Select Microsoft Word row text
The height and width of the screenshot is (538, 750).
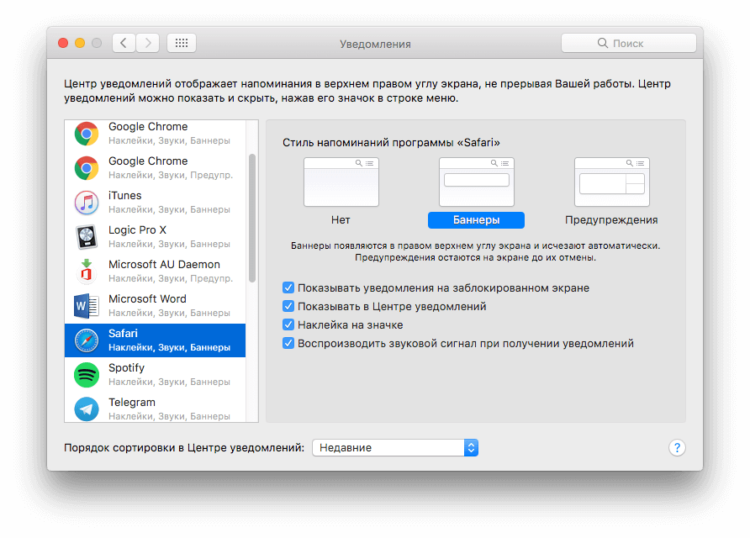pos(169,306)
